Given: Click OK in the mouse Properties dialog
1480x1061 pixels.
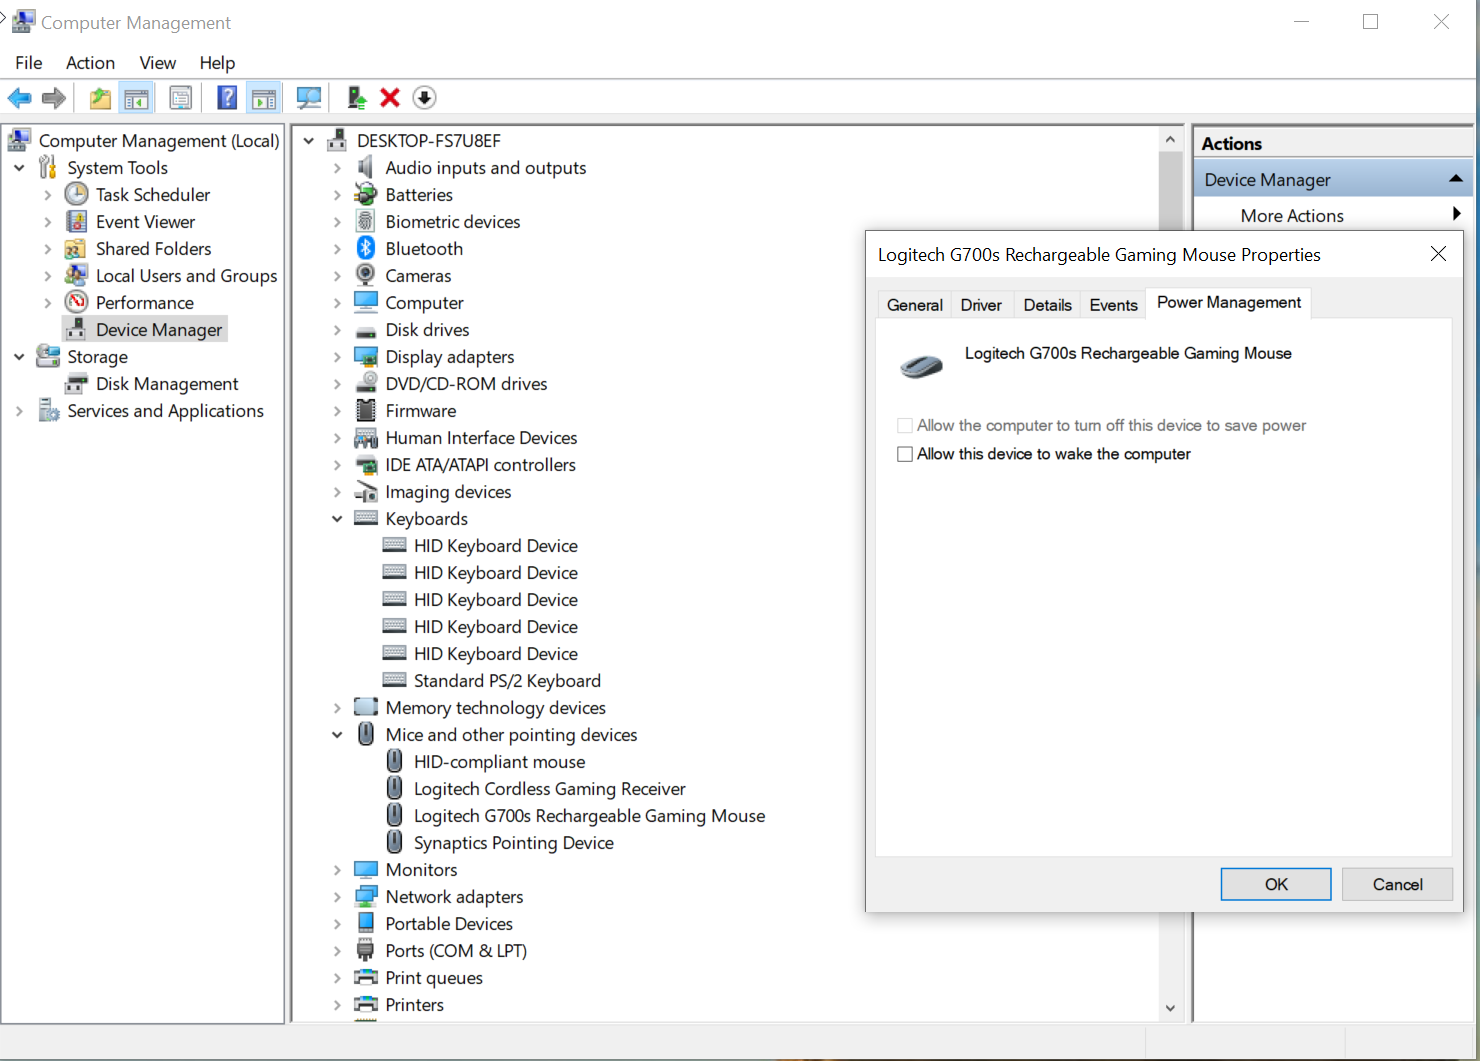Looking at the screenshot, I should tap(1276, 884).
